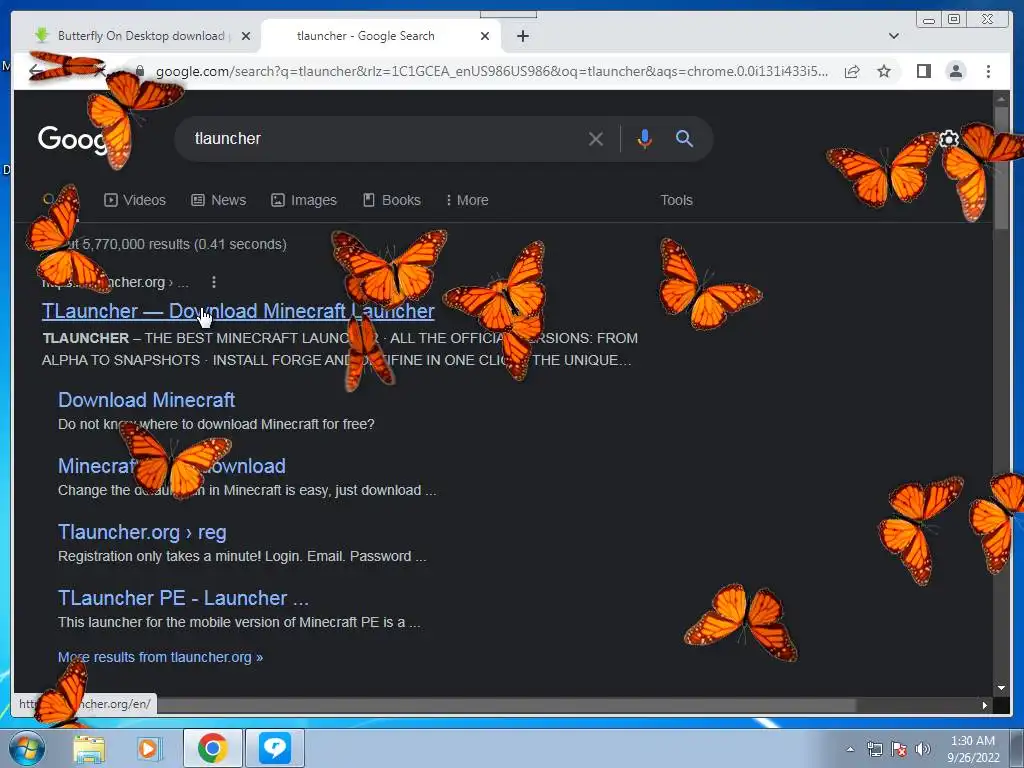The width and height of the screenshot is (1024, 768).
Task: Open the blue chat-bubble taskbar app
Action: 275,748
